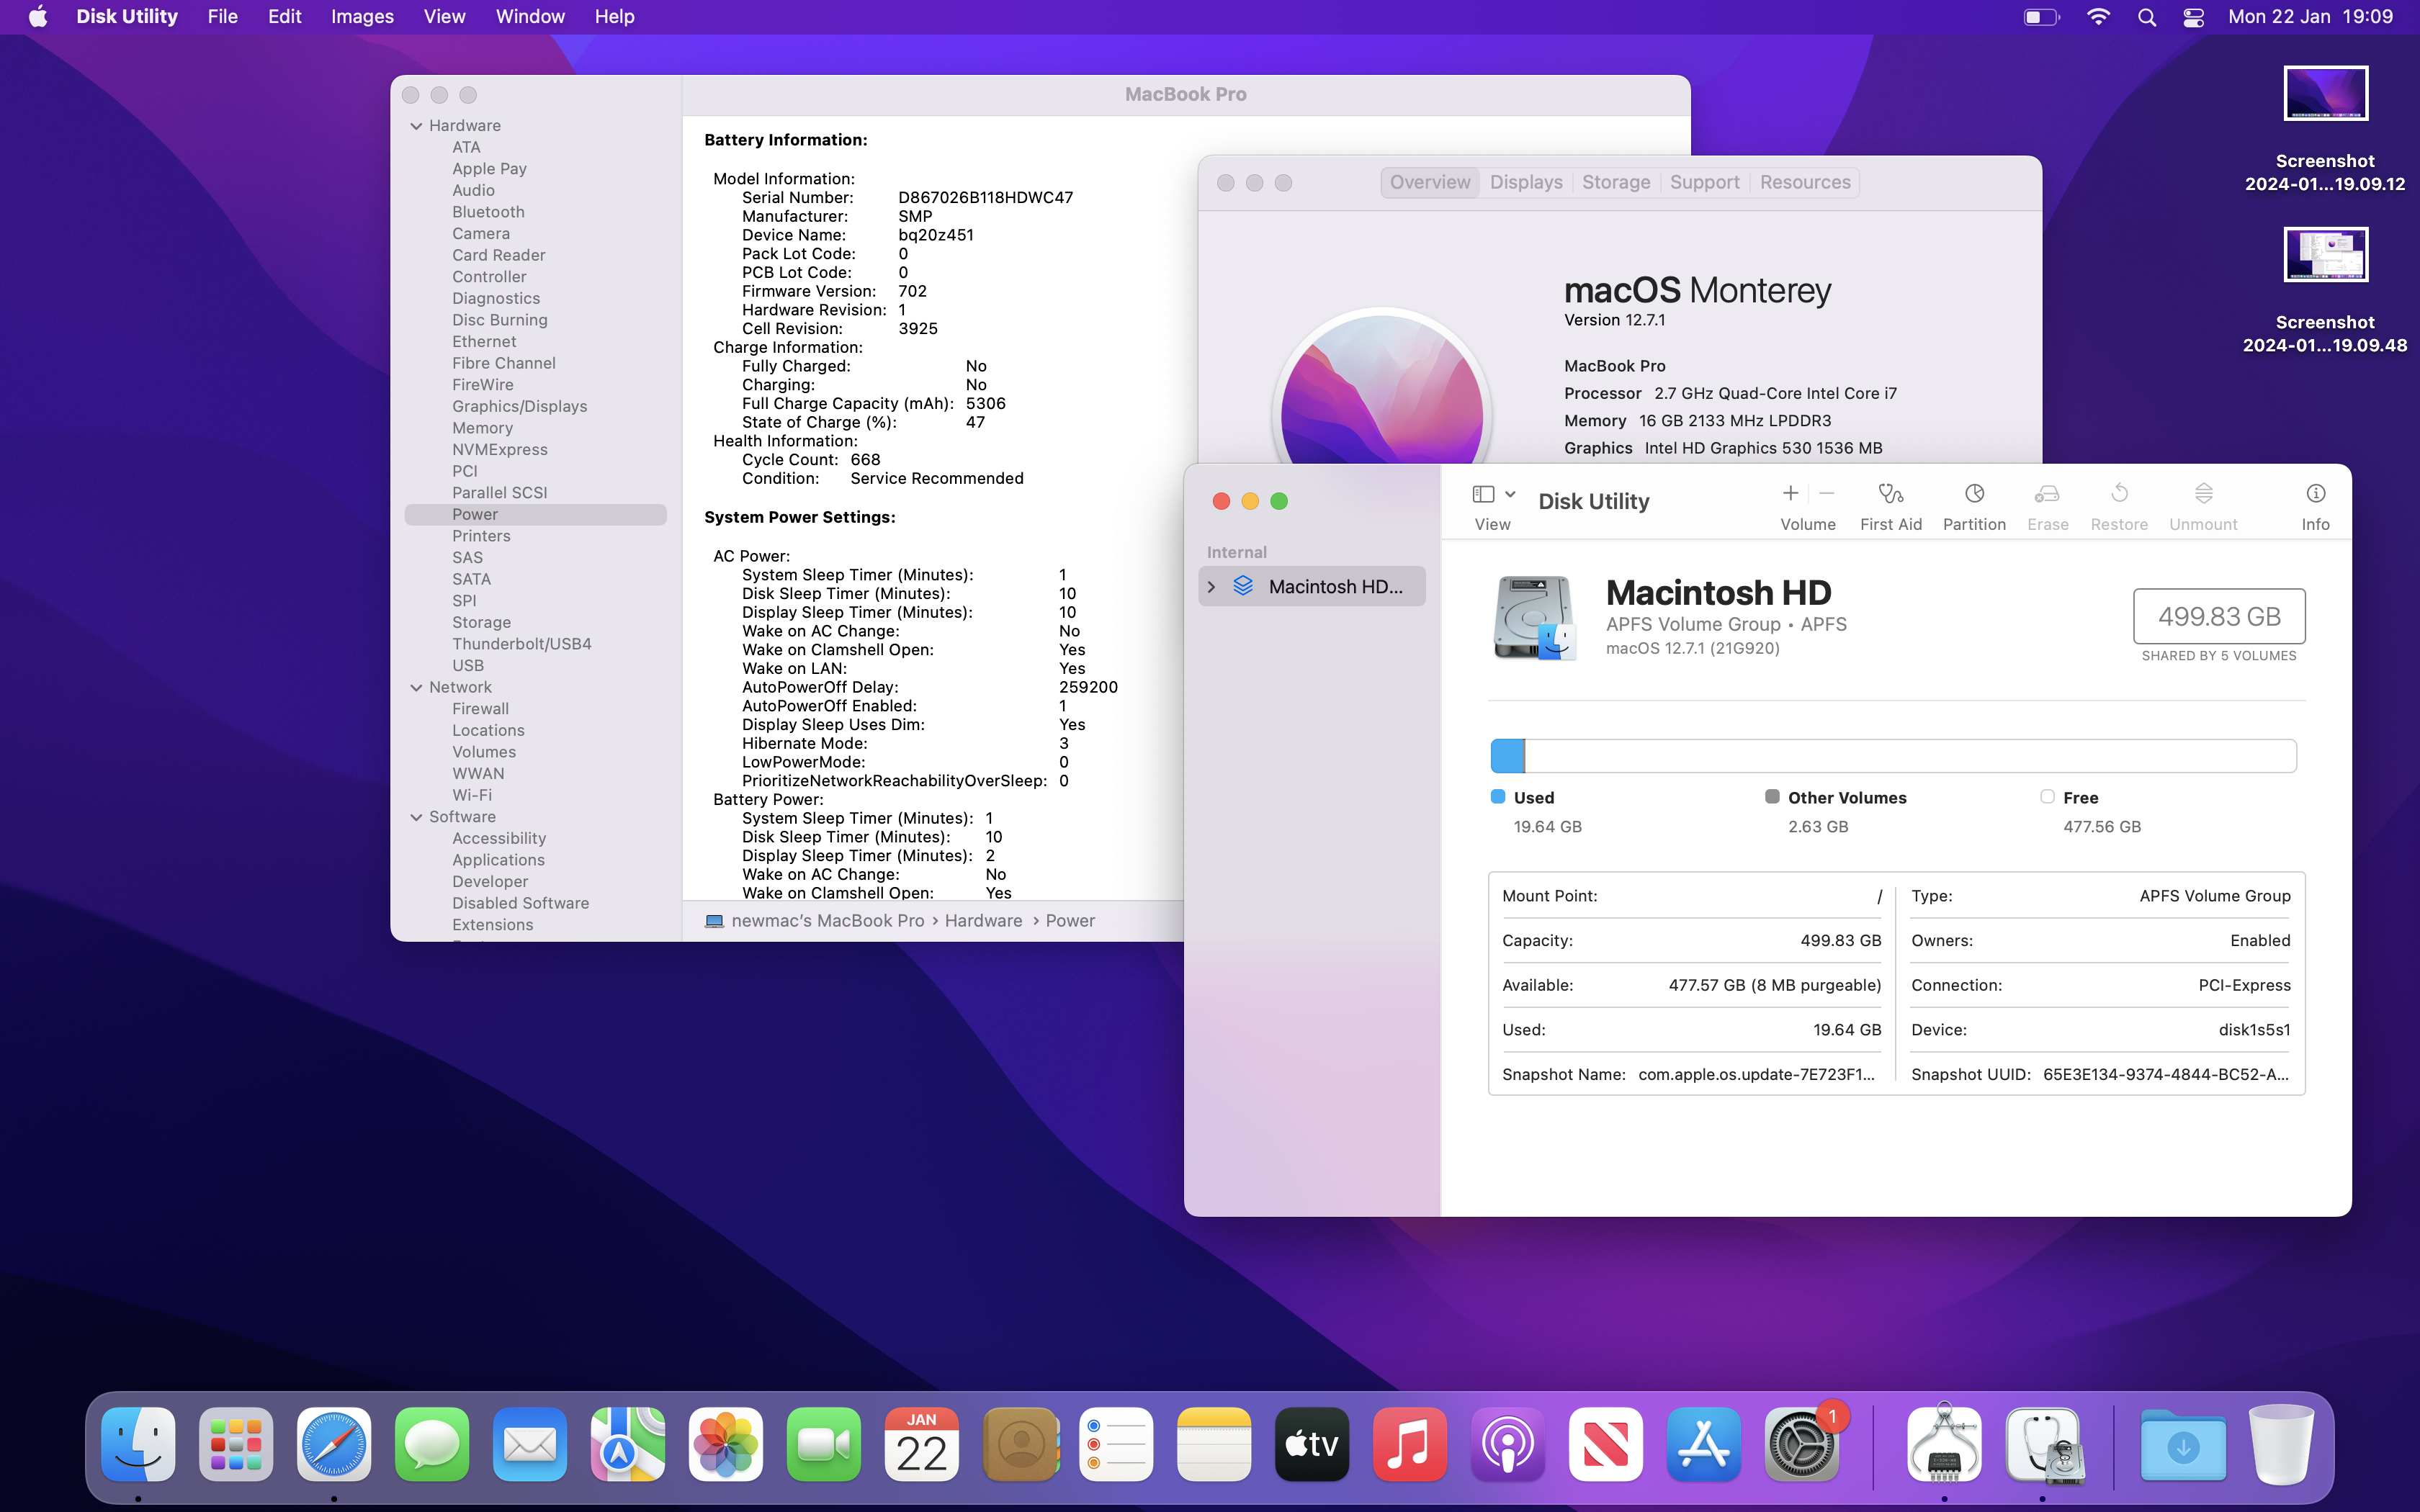Add a volume with the plus icon
Viewport: 2420px width, 1512px height.
pos(1790,493)
